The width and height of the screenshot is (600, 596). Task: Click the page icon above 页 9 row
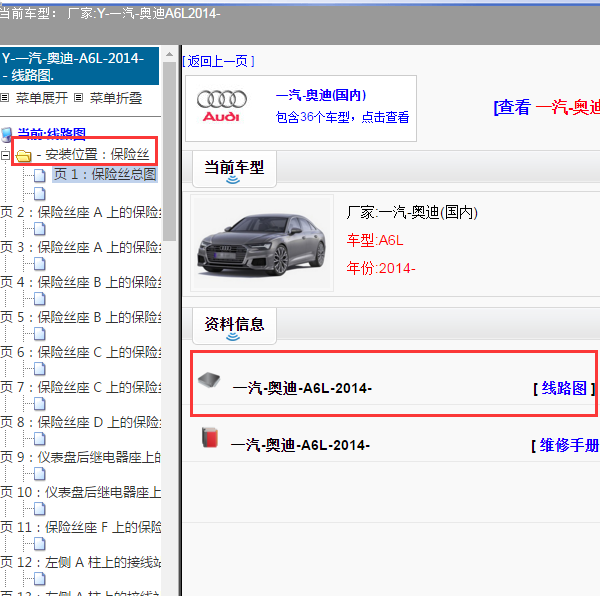(39, 439)
